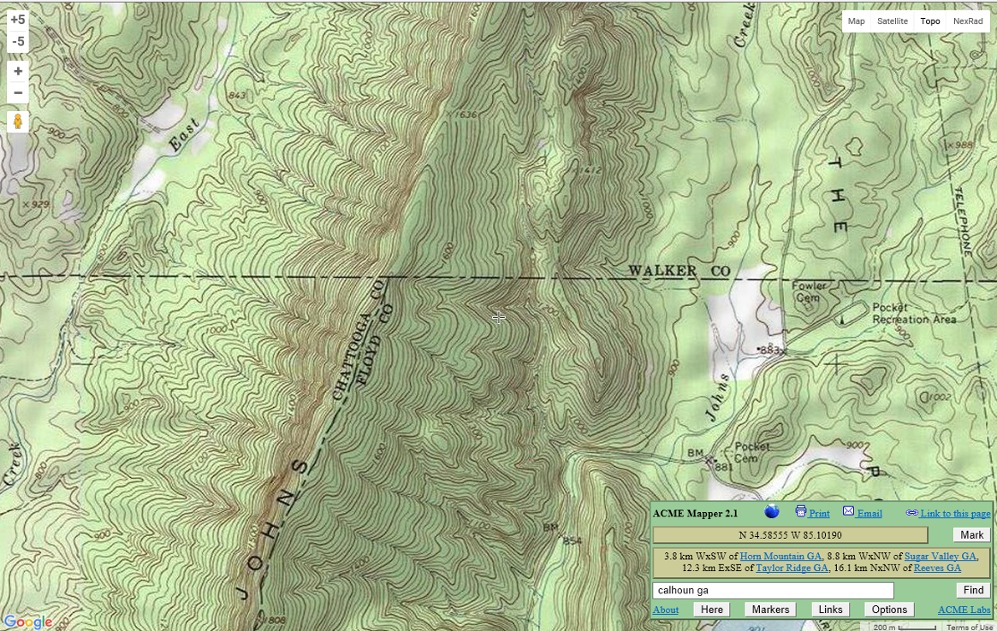Click 'Pocket Recreation Area' map label
997x631 pixels.
(914, 314)
